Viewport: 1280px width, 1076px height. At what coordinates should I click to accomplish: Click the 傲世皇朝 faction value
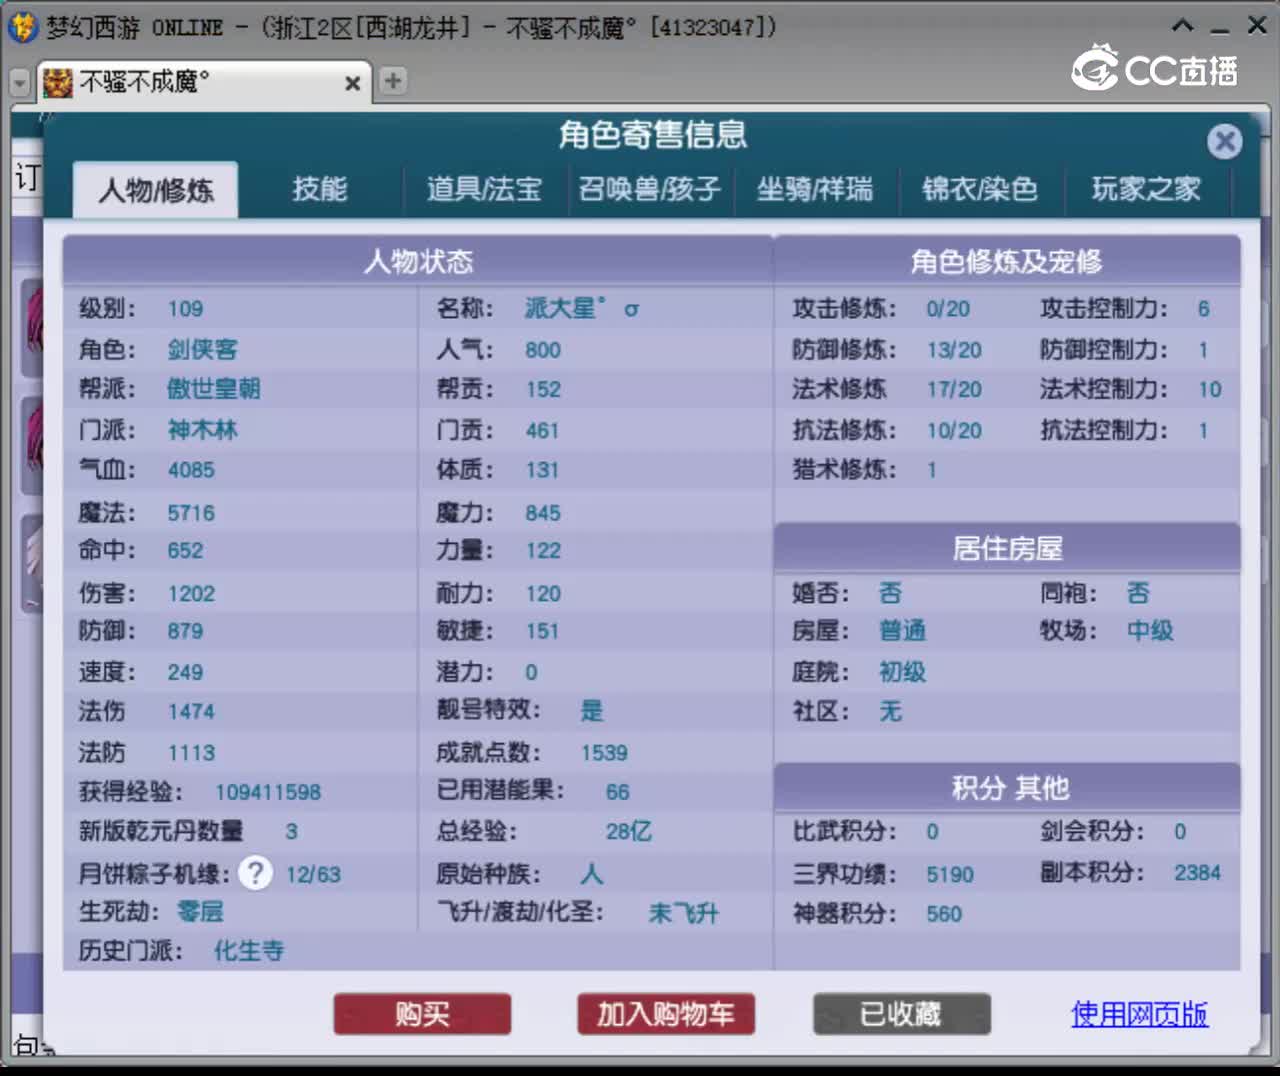point(214,389)
